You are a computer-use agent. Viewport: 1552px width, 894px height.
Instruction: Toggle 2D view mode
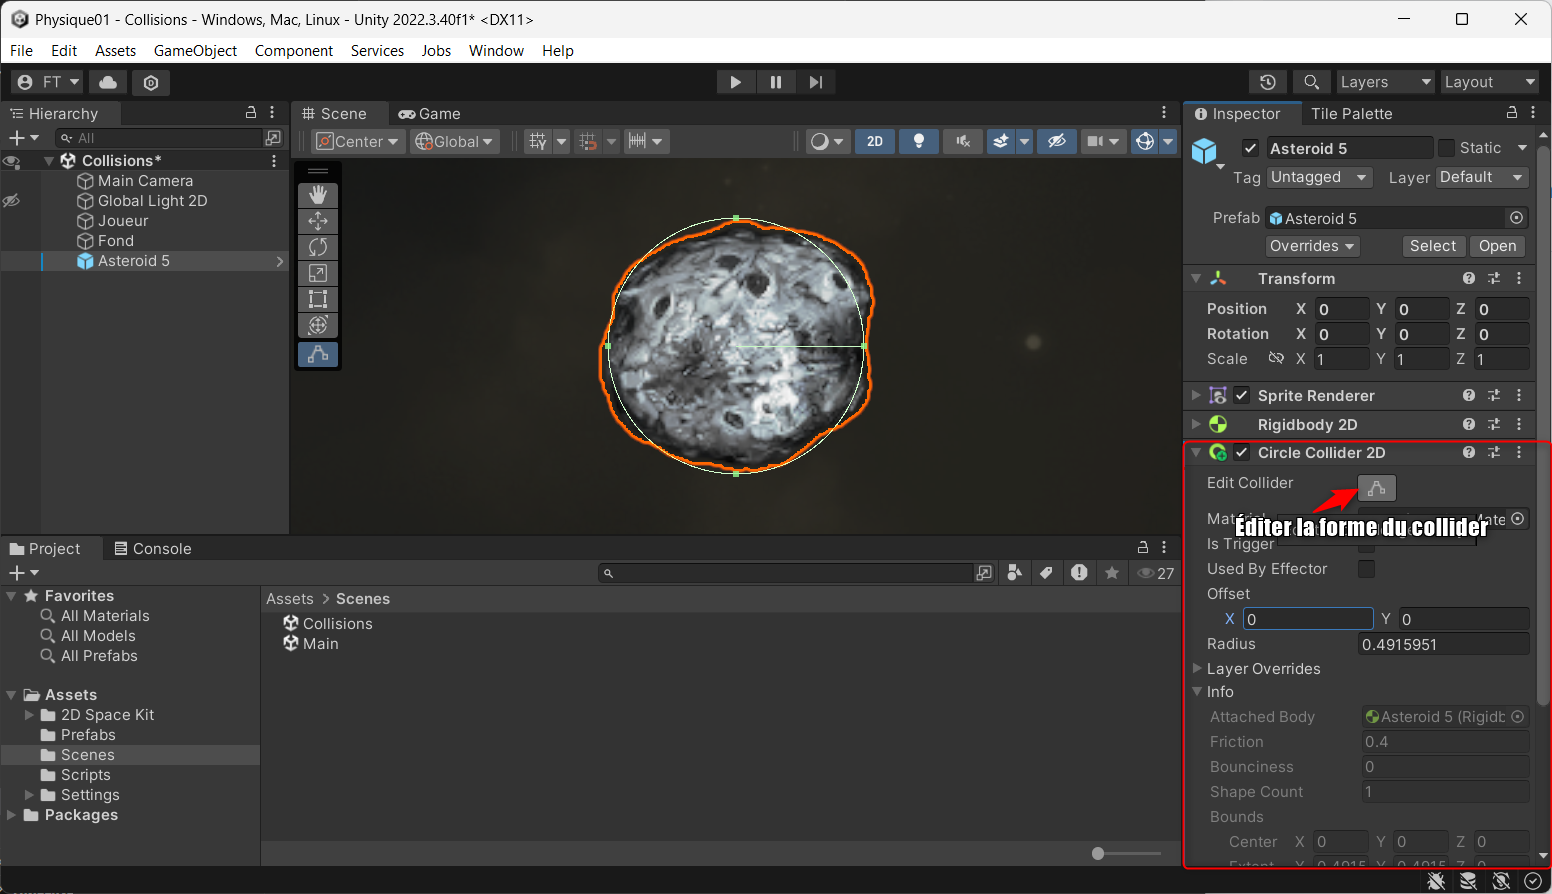[x=875, y=141]
